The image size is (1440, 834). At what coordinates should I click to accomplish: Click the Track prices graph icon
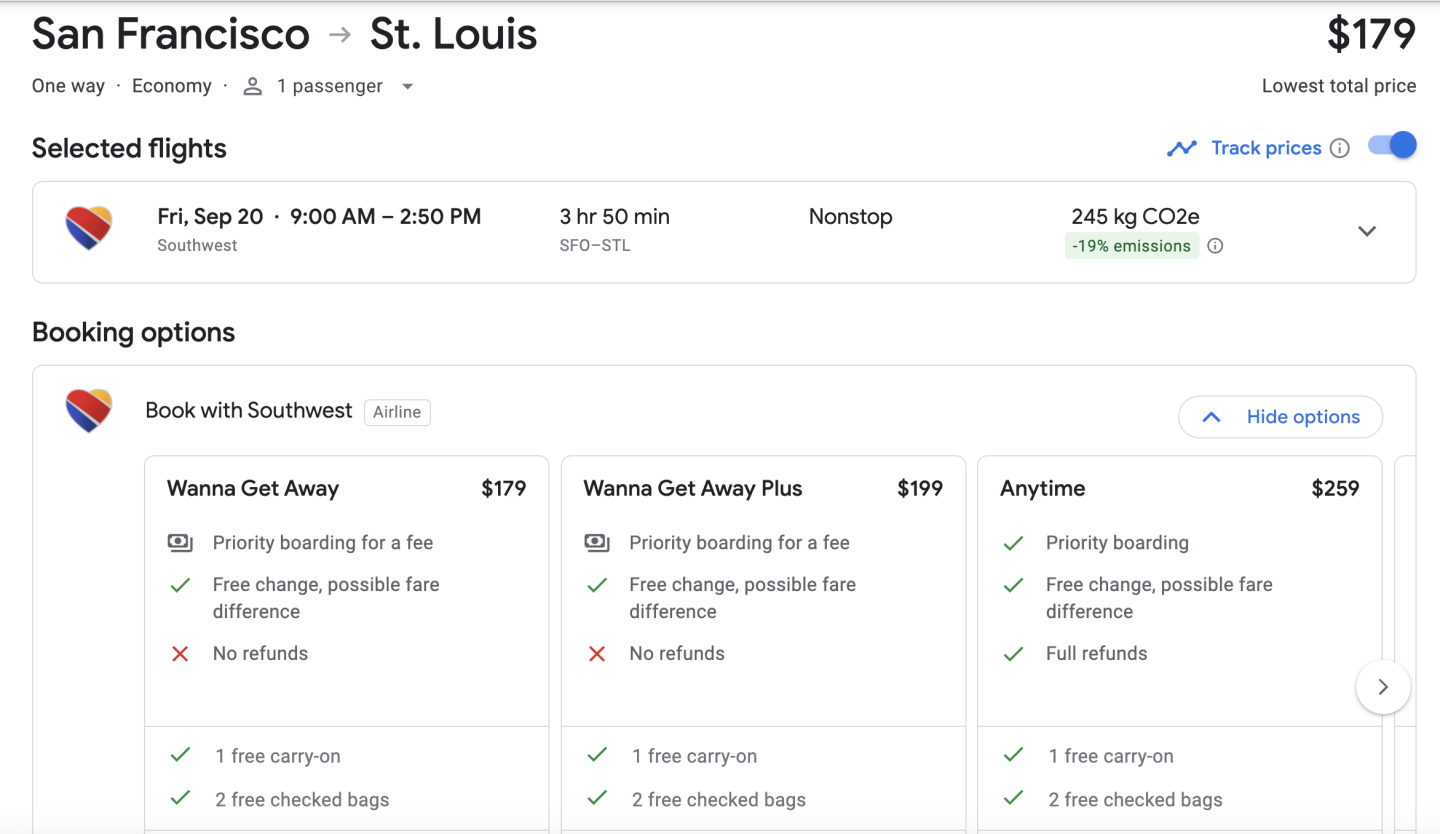point(1182,148)
